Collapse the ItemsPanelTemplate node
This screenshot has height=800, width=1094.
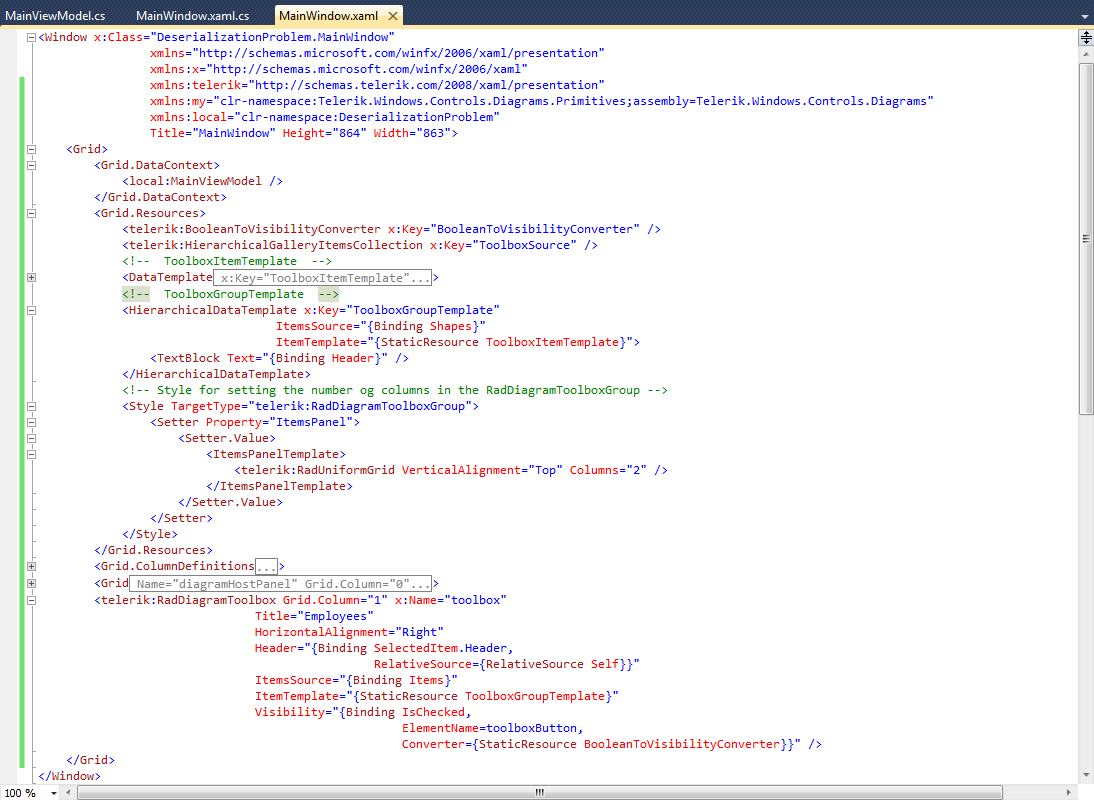pyautogui.click(x=31, y=454)
